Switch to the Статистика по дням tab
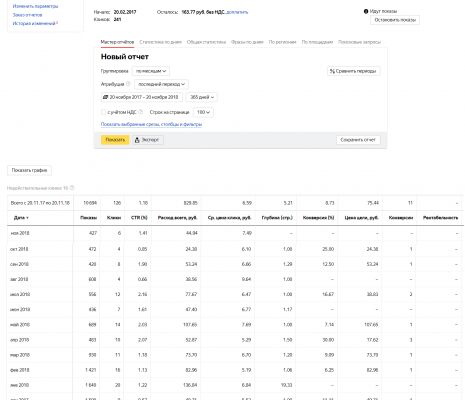This screenshot has height=400, width=465. (x=160, y=42)
